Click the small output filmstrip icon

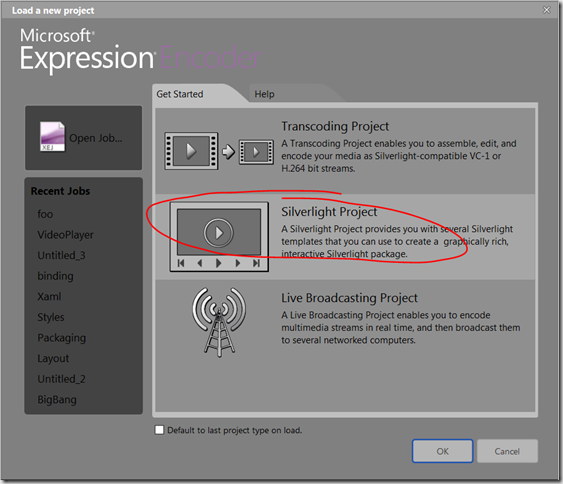pos(256,152)
